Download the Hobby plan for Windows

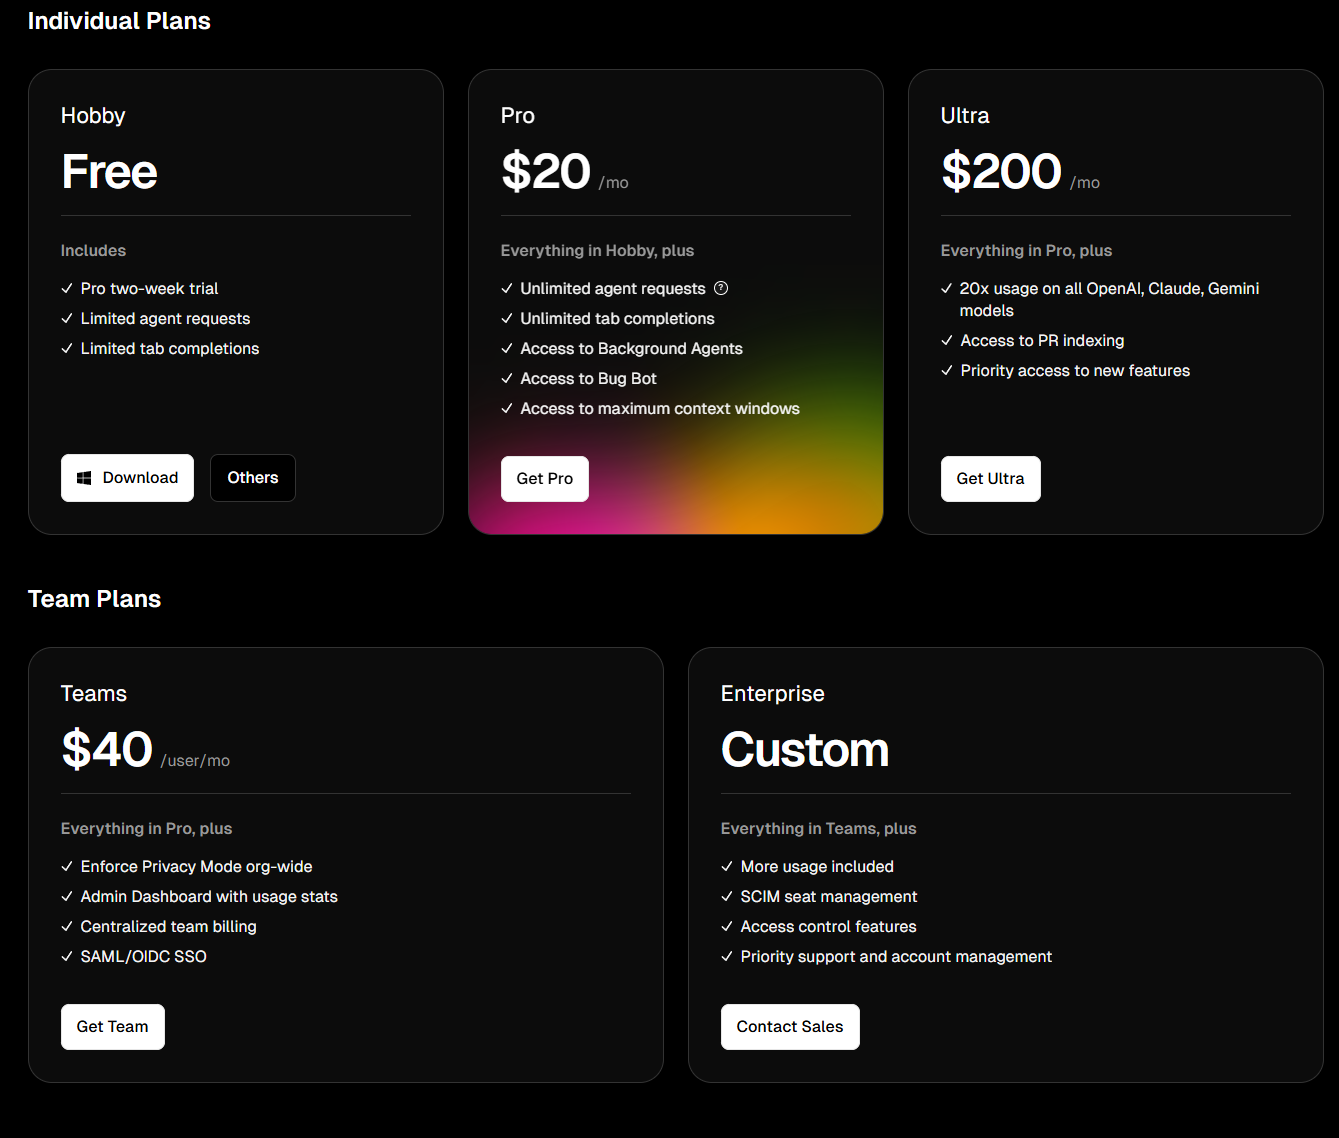tap(127, 478)
